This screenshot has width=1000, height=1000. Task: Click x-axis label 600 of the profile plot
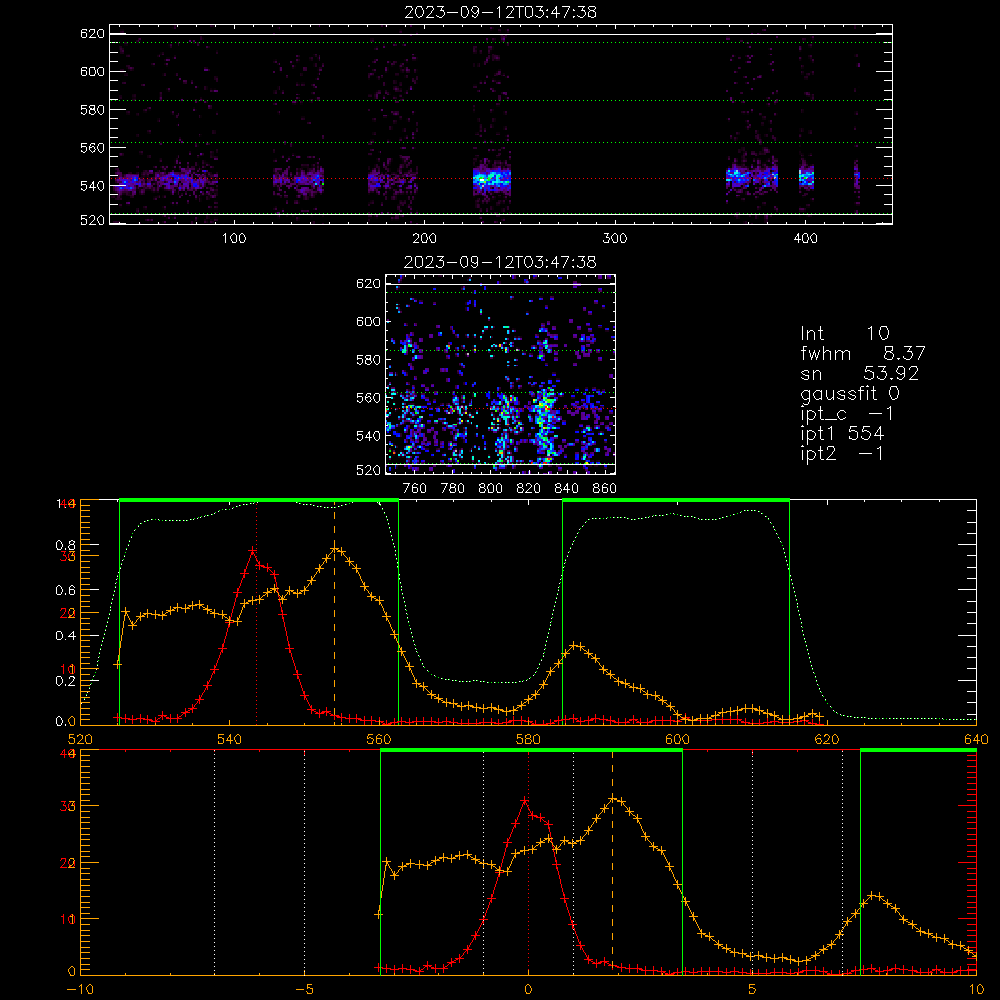677,739
